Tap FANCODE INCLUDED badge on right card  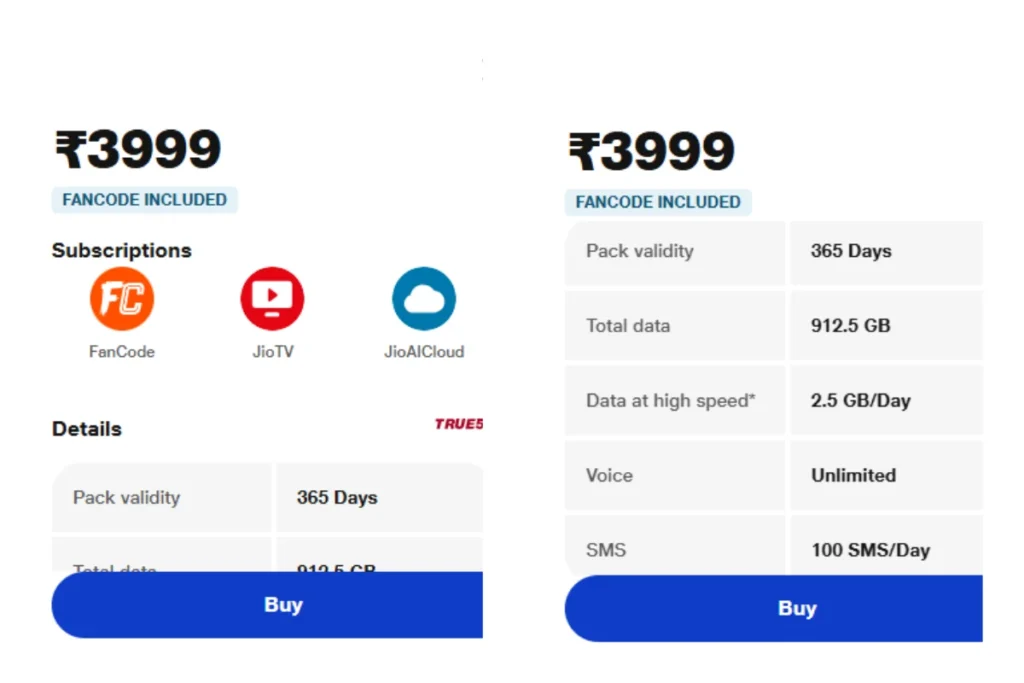pos(658,202)
